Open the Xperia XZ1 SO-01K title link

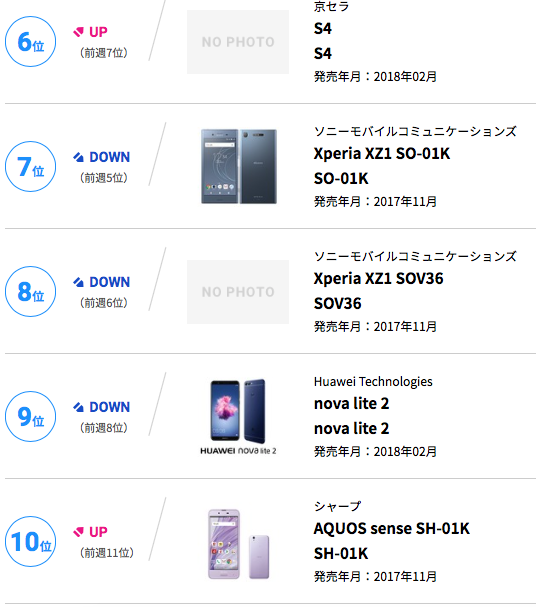382,154
